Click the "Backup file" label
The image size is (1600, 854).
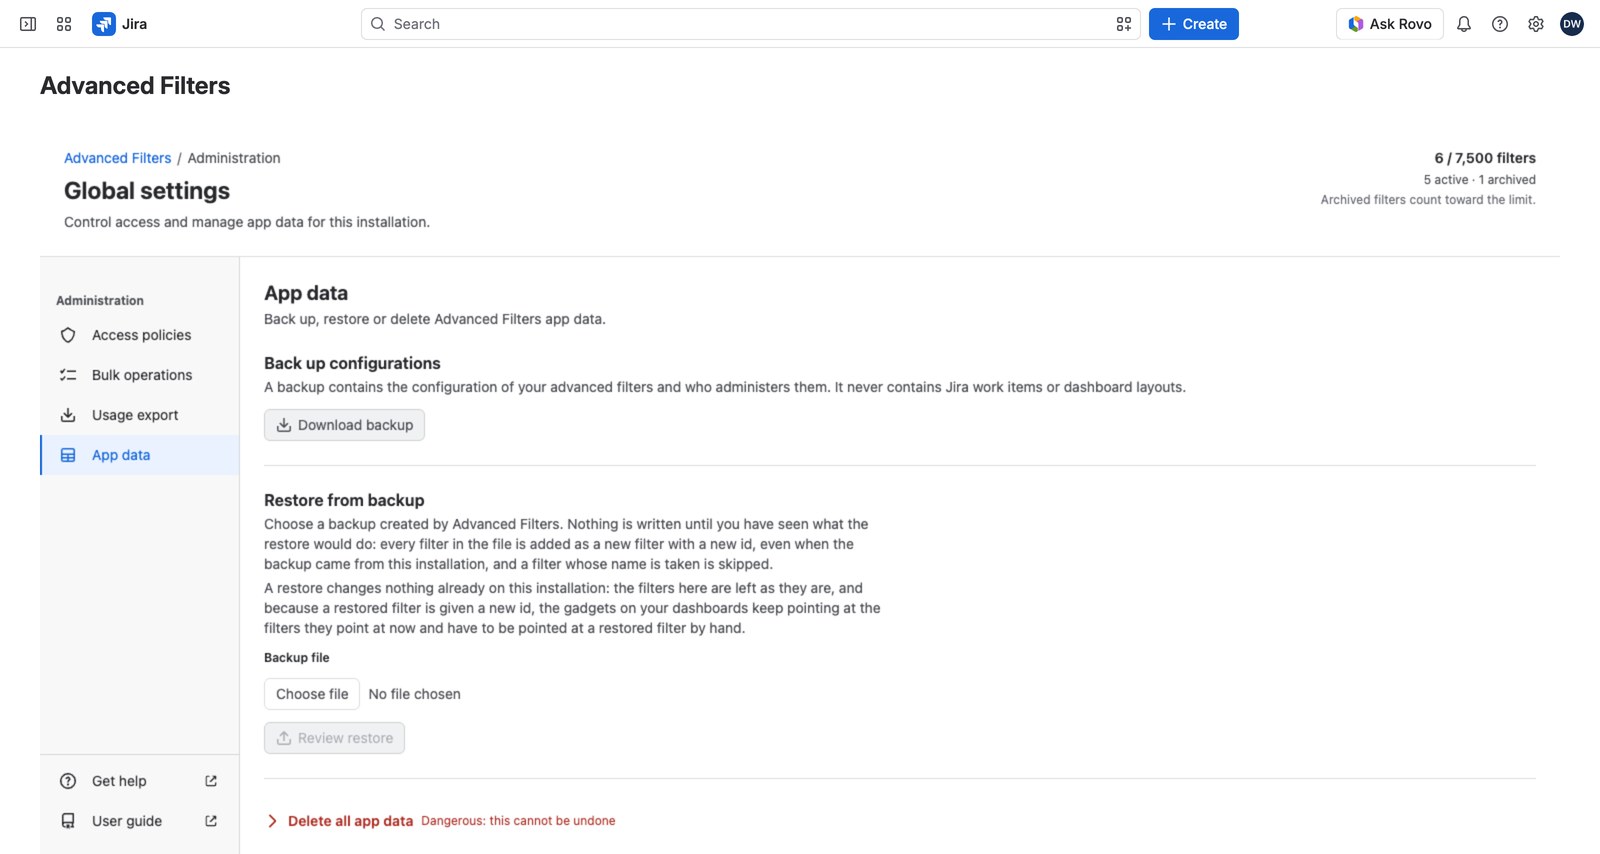(x=297, y=658)
